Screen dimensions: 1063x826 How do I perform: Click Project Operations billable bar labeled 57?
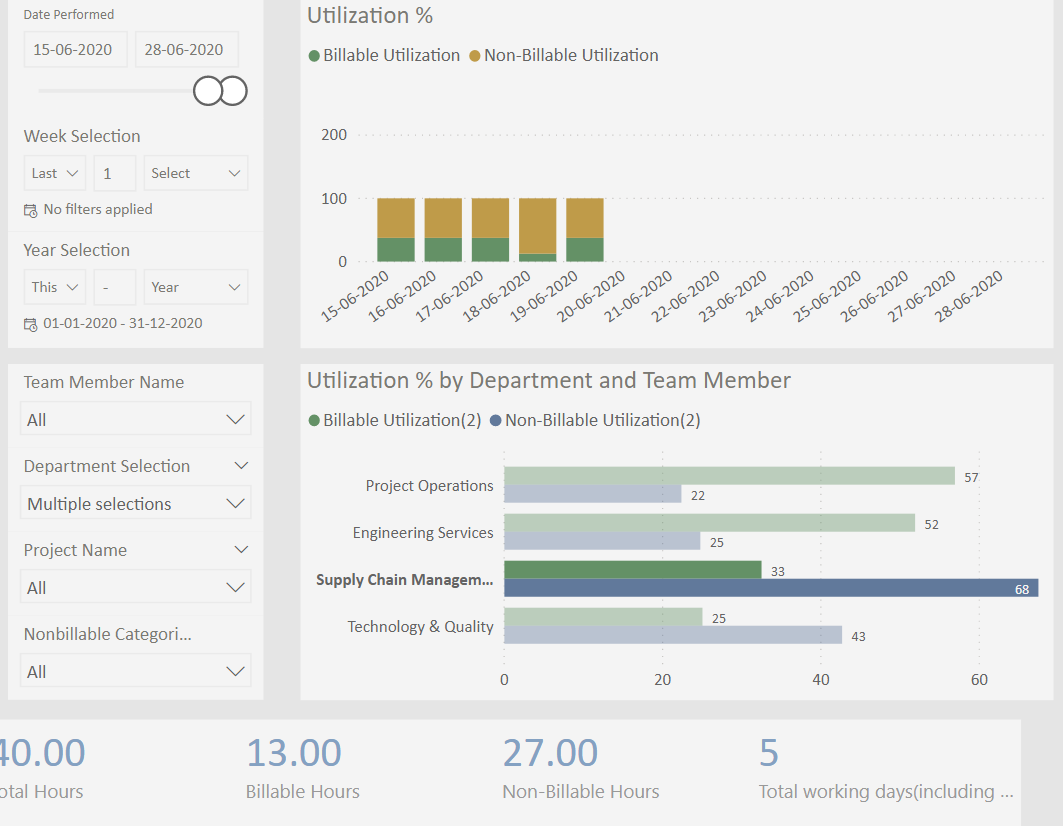(729, 475)
